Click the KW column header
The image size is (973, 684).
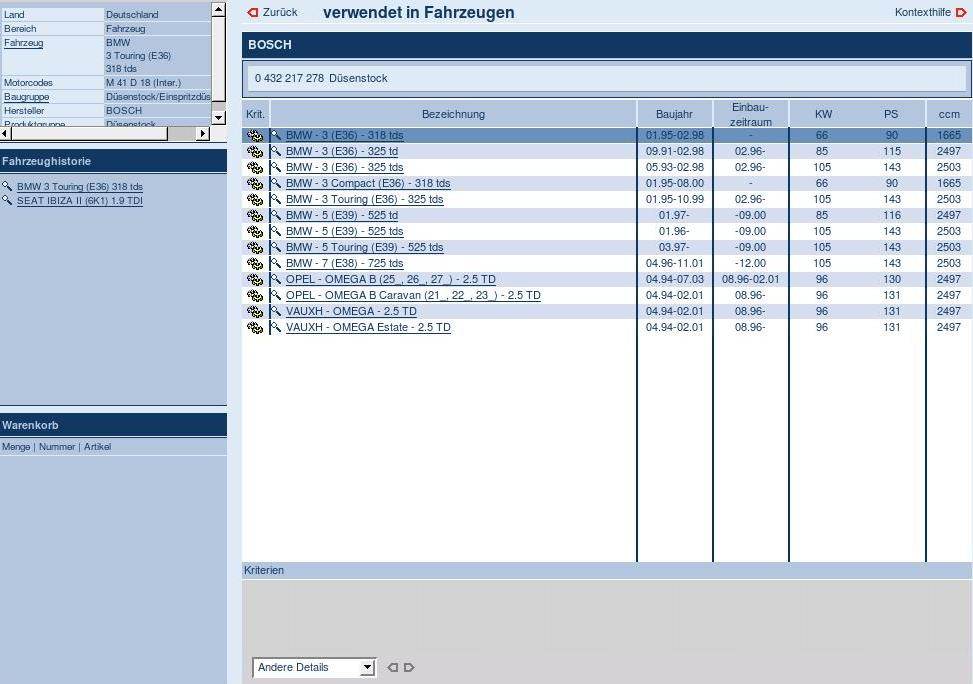(823, 114)
